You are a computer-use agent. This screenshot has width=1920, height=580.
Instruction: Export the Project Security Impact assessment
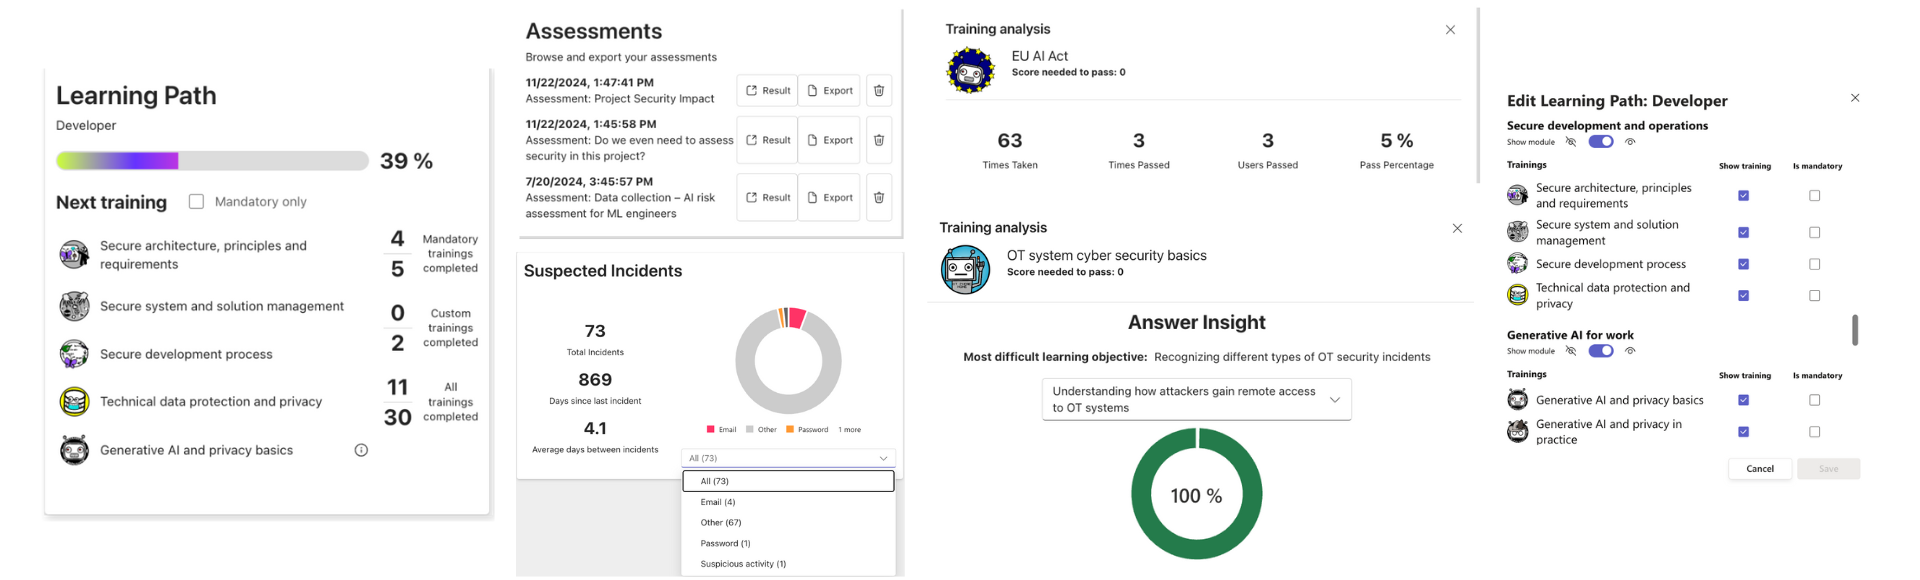(x=829, y=91)
